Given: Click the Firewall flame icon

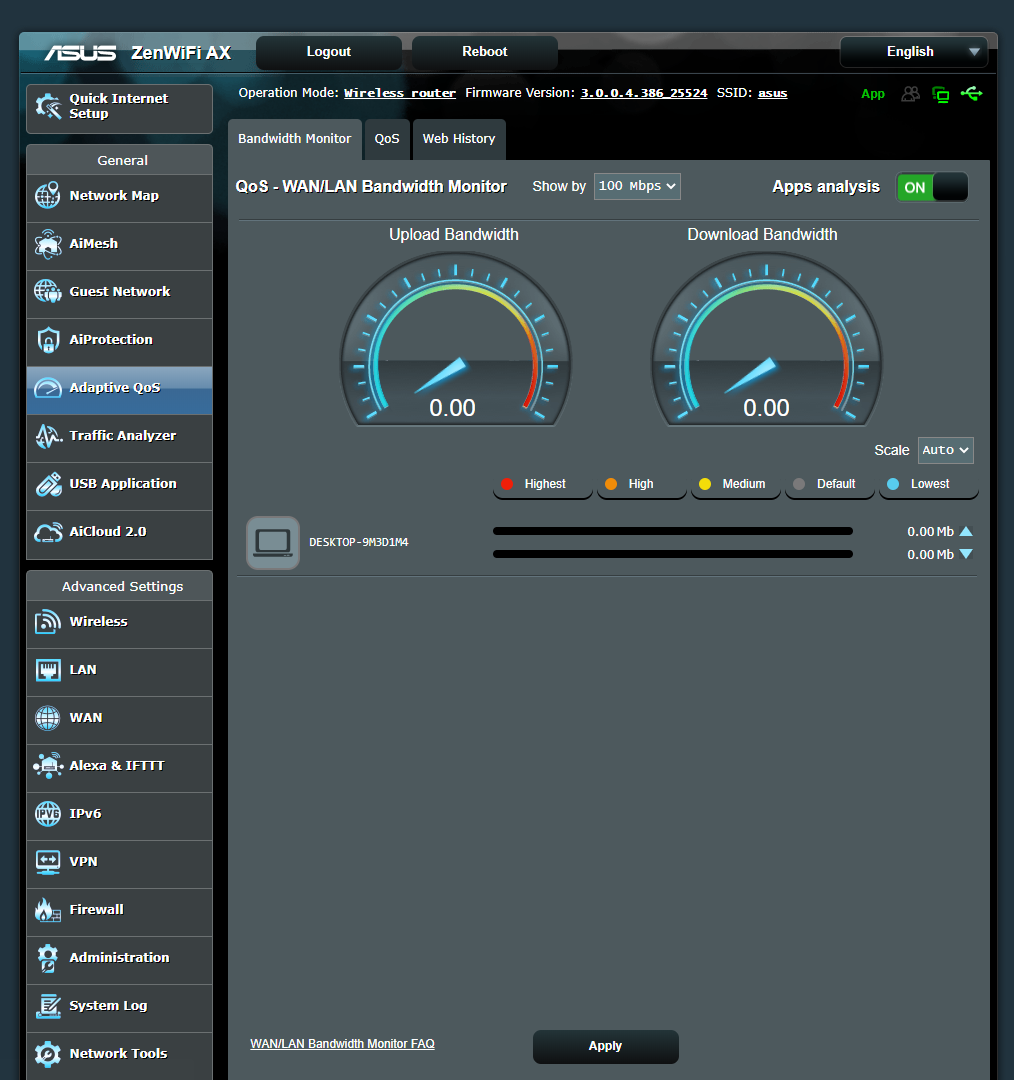Looking at the screenshot, I should tap(48, 910).
